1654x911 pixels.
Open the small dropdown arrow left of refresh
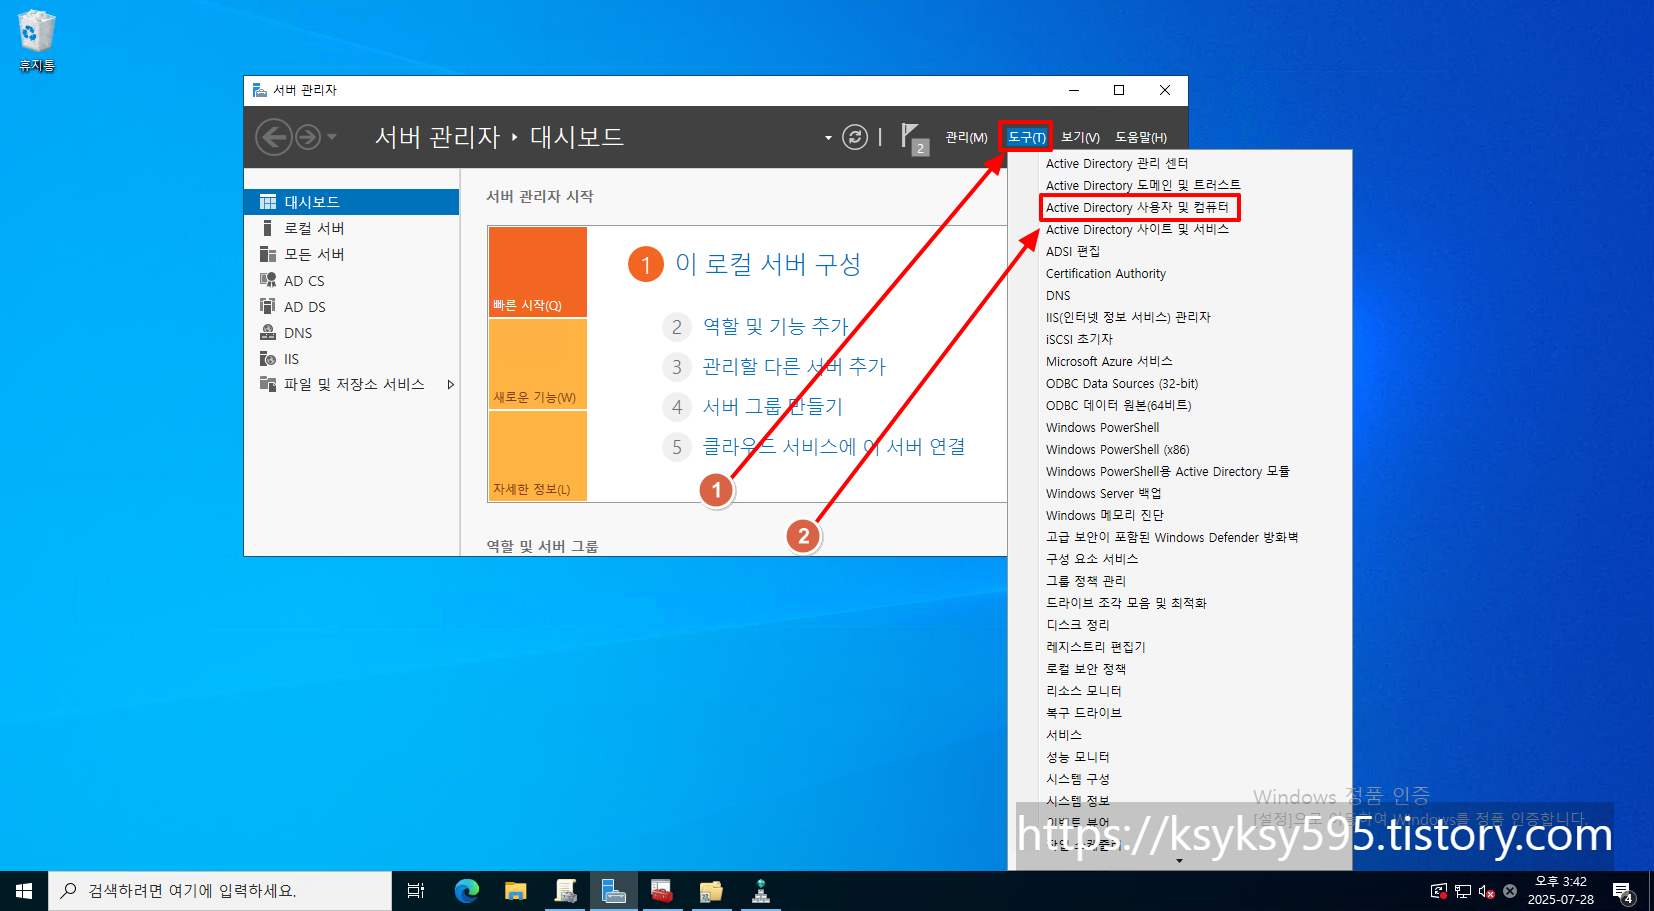click(828, 138)
